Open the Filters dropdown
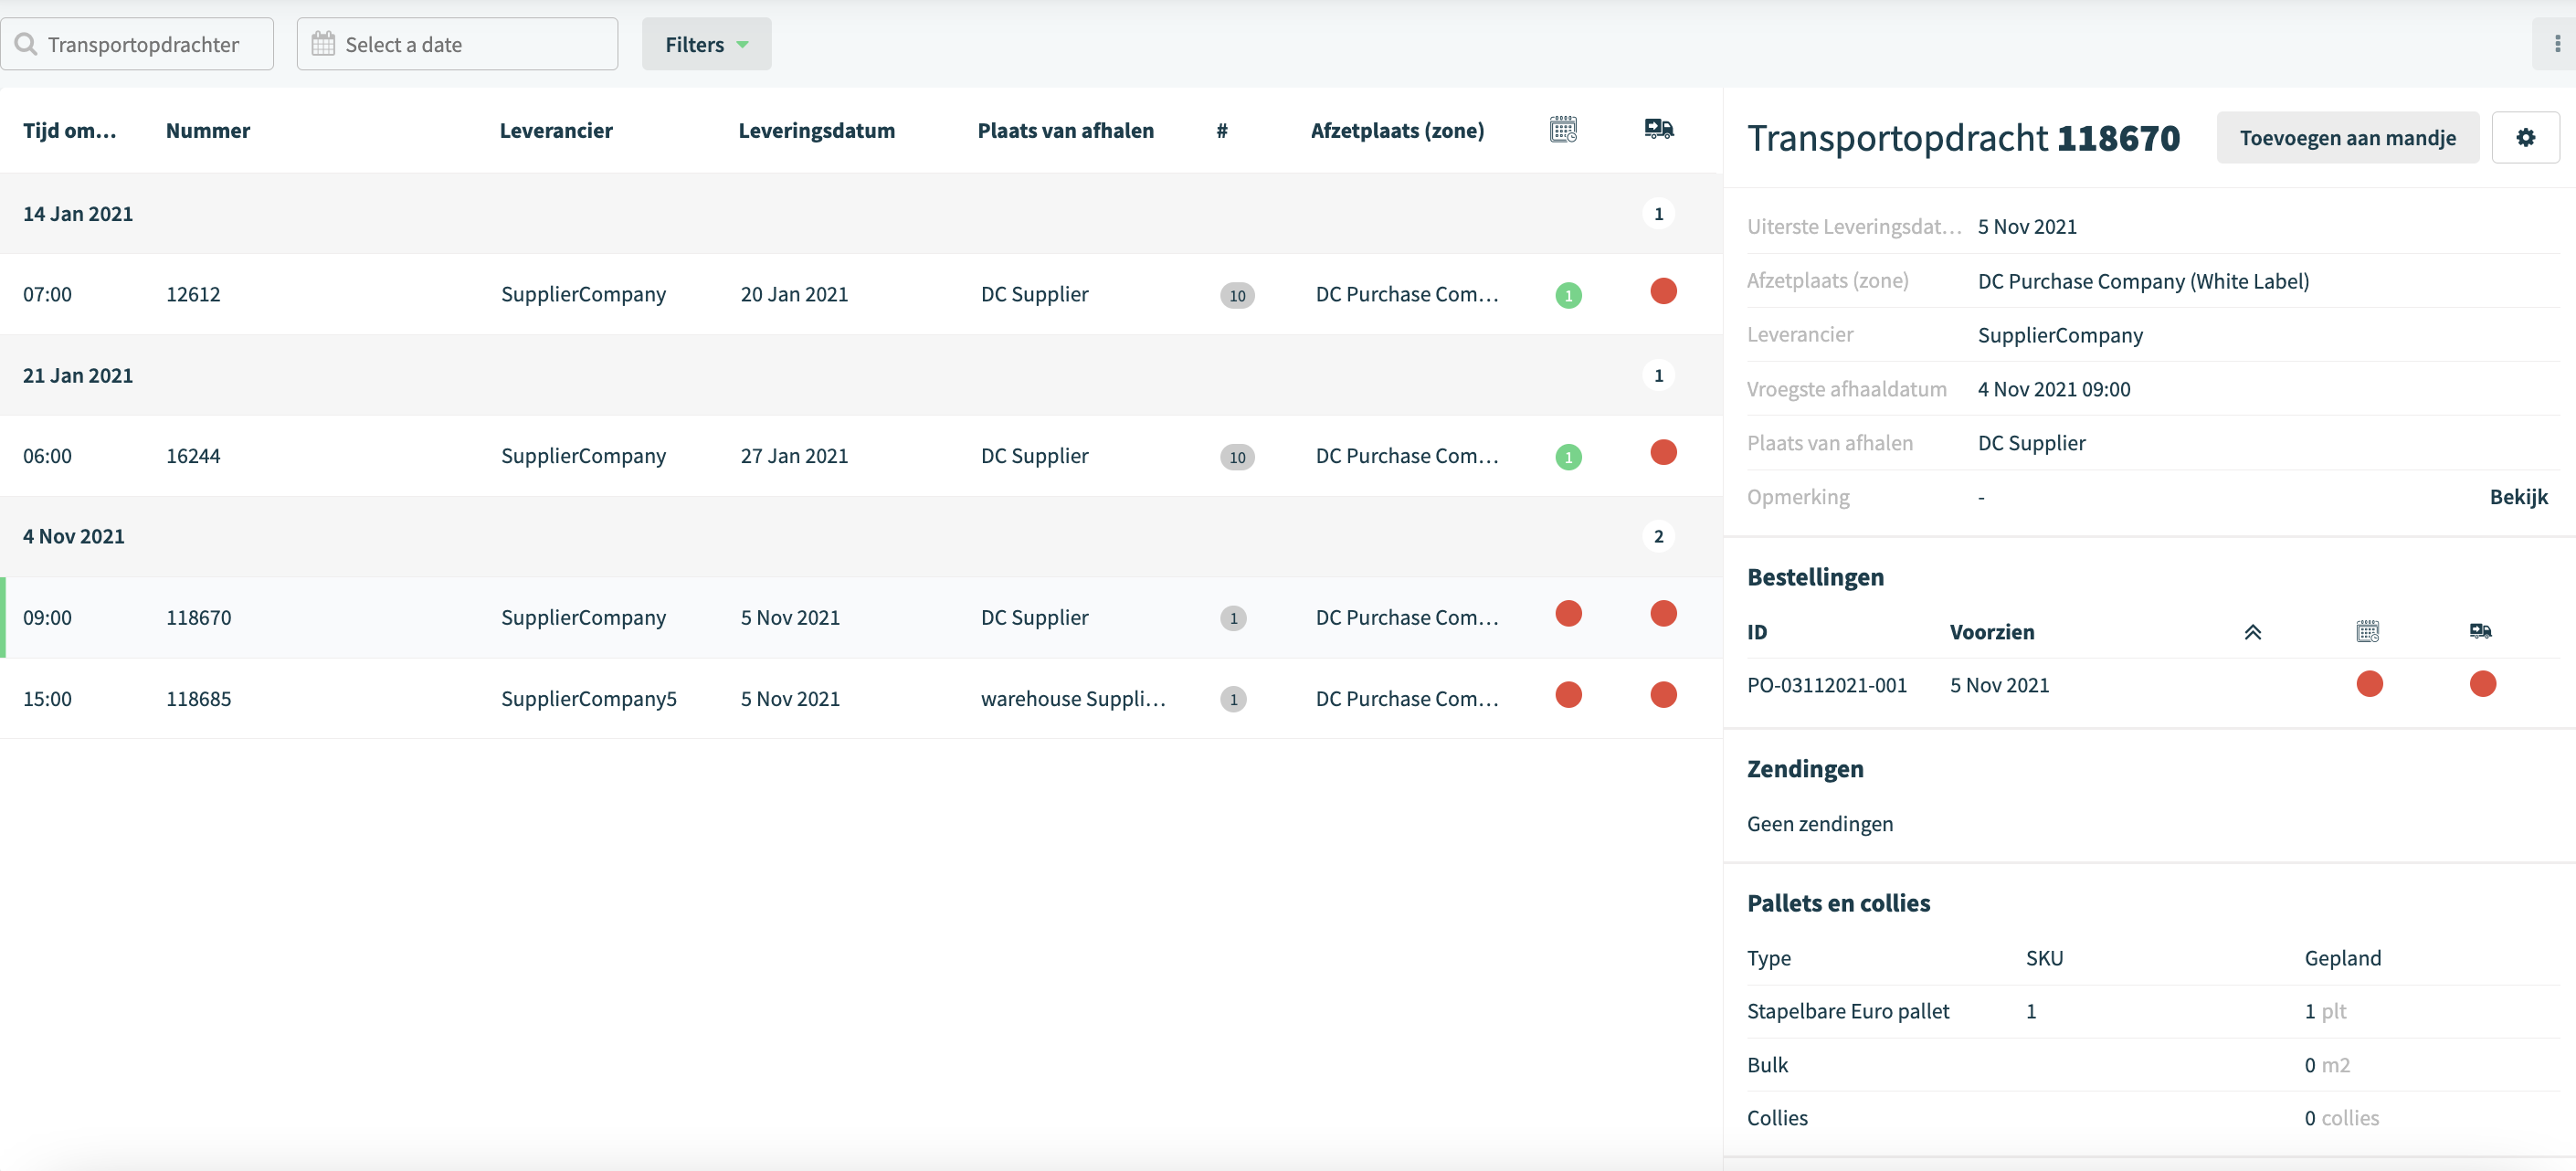 click(x=706, y=44)
